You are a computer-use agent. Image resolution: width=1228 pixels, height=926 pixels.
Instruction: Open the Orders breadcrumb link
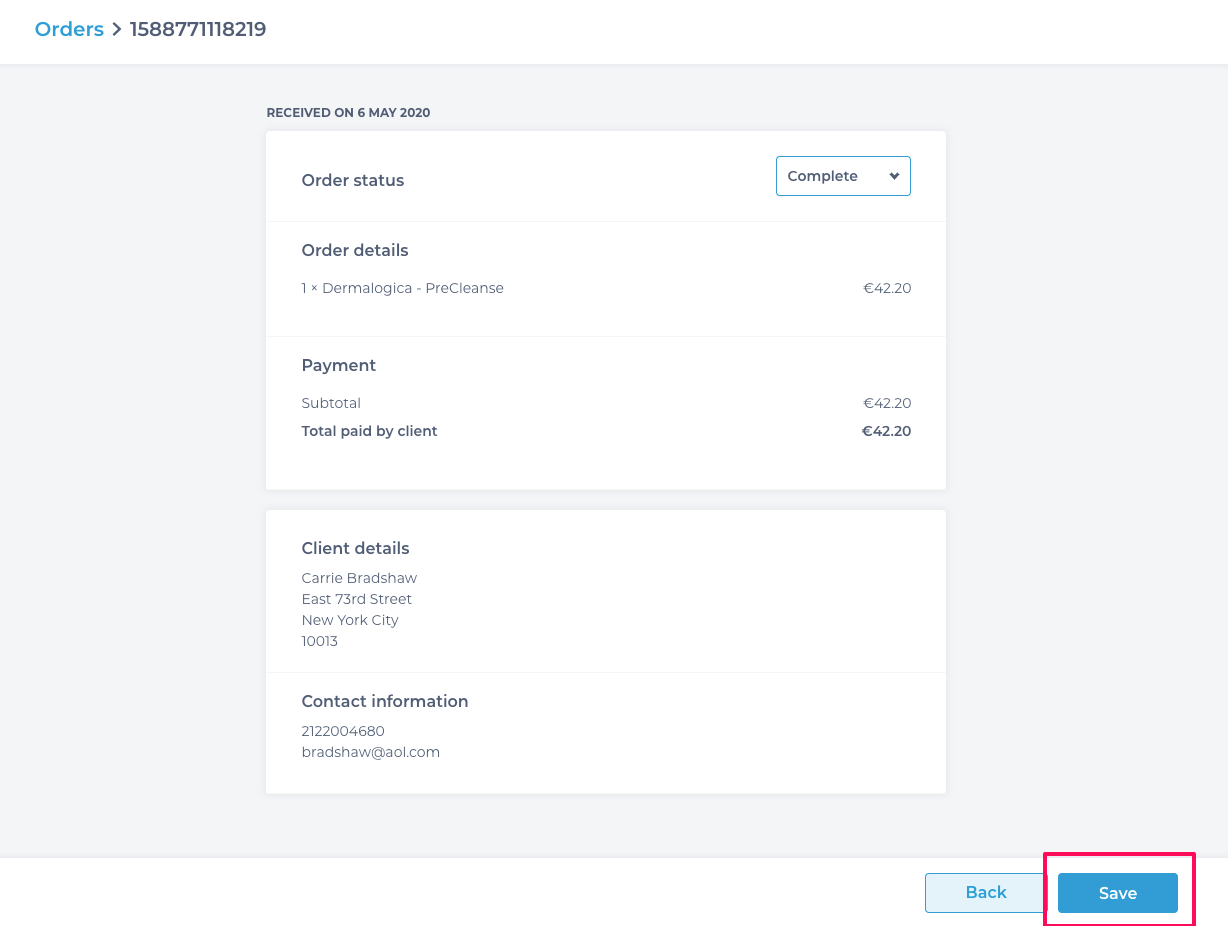(69, 29)
